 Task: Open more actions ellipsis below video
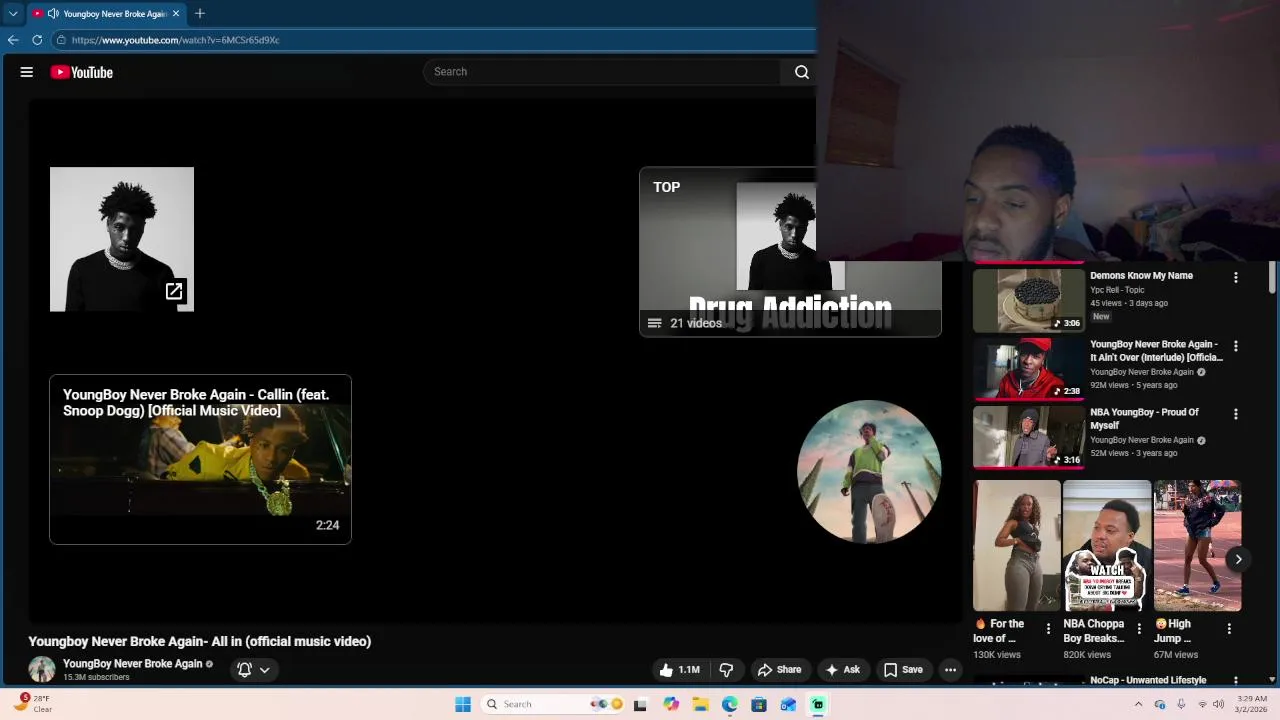pos(950,670)
